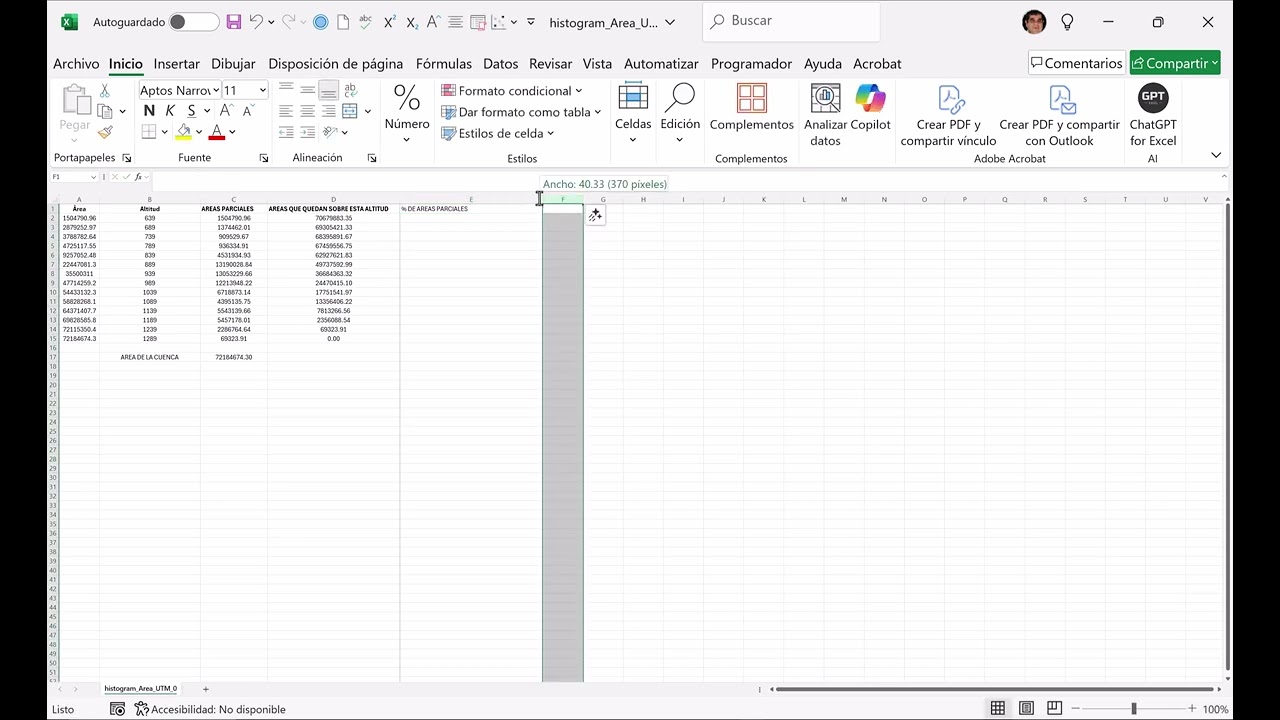Screen dimensions: 1280x720
Task: Open the file name dropdown for histogram_Area_U...
Action: tap(670, 23)
